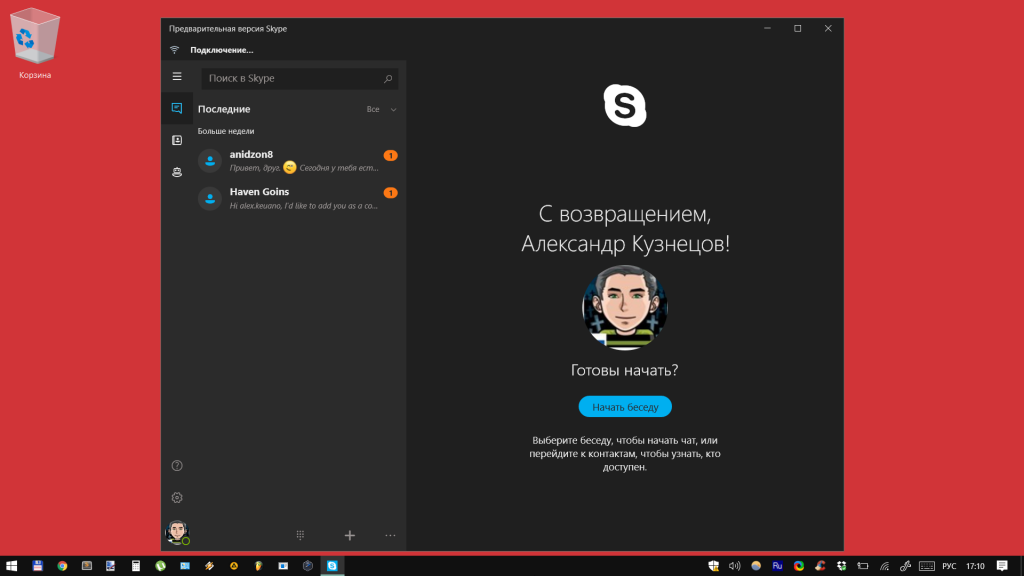Open Chrome from the taskbar
The image size is (1024, 576).
(62, 566)
